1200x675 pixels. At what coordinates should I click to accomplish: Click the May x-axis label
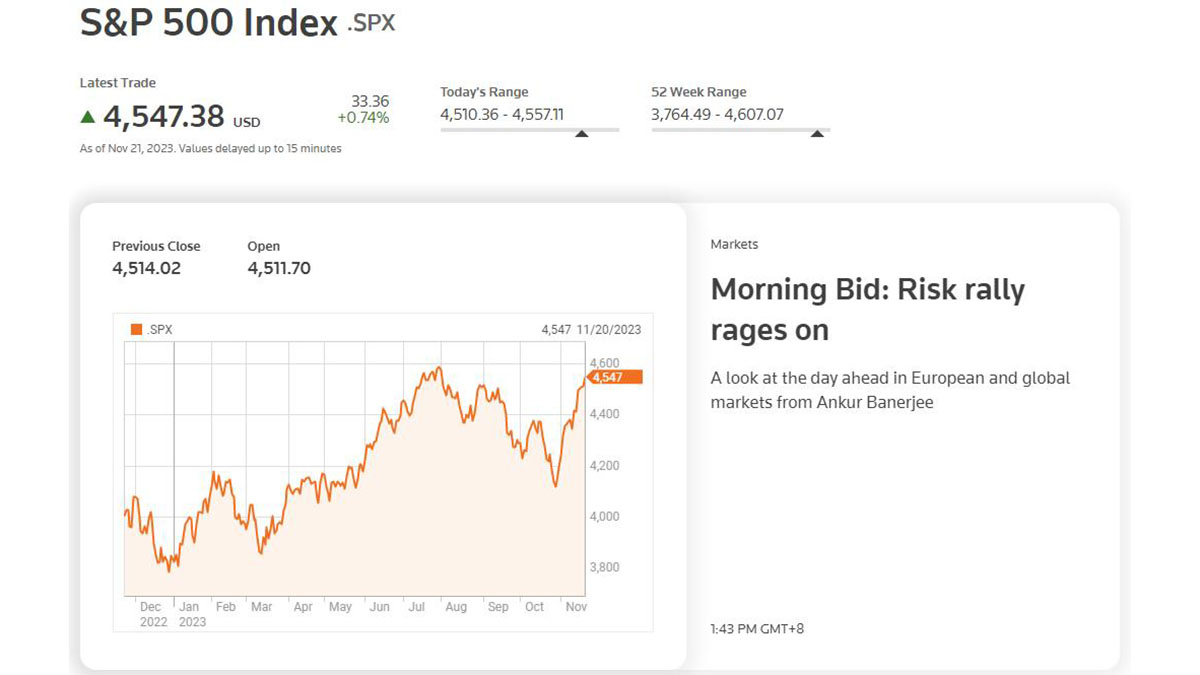pyautogui.click(x=340, y=607)
